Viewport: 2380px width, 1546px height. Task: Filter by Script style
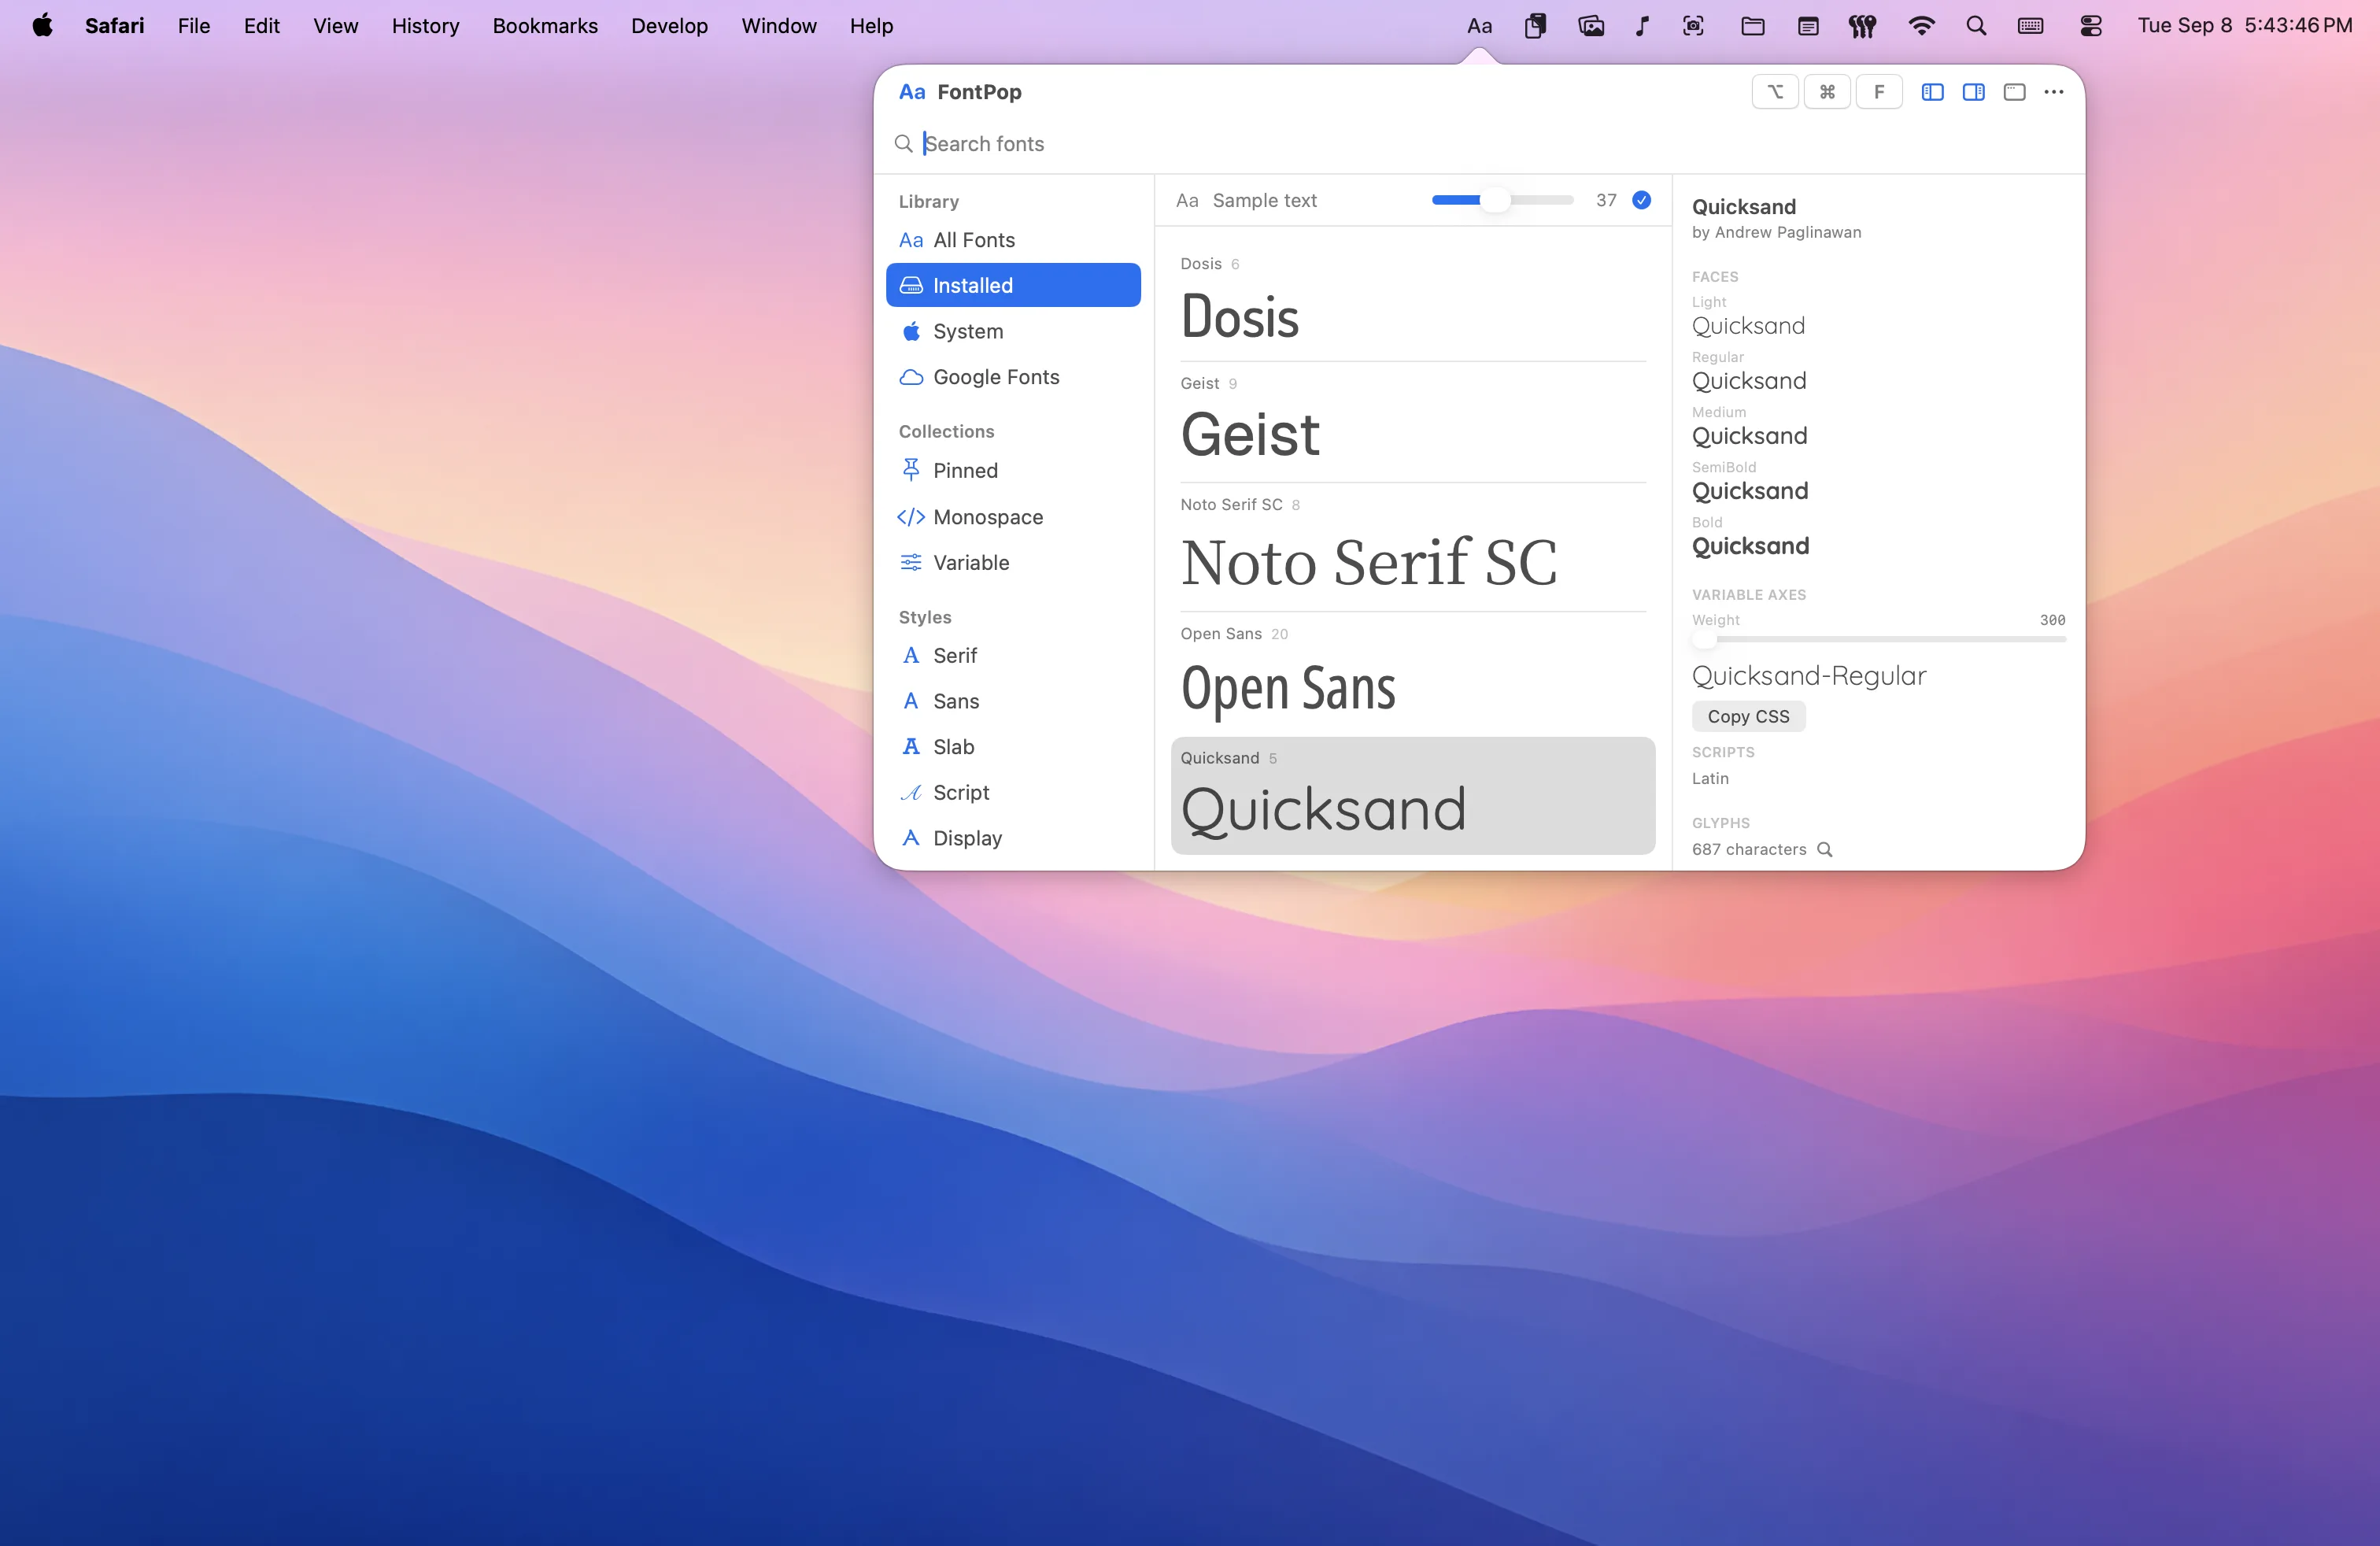[x=1013, y=792]
